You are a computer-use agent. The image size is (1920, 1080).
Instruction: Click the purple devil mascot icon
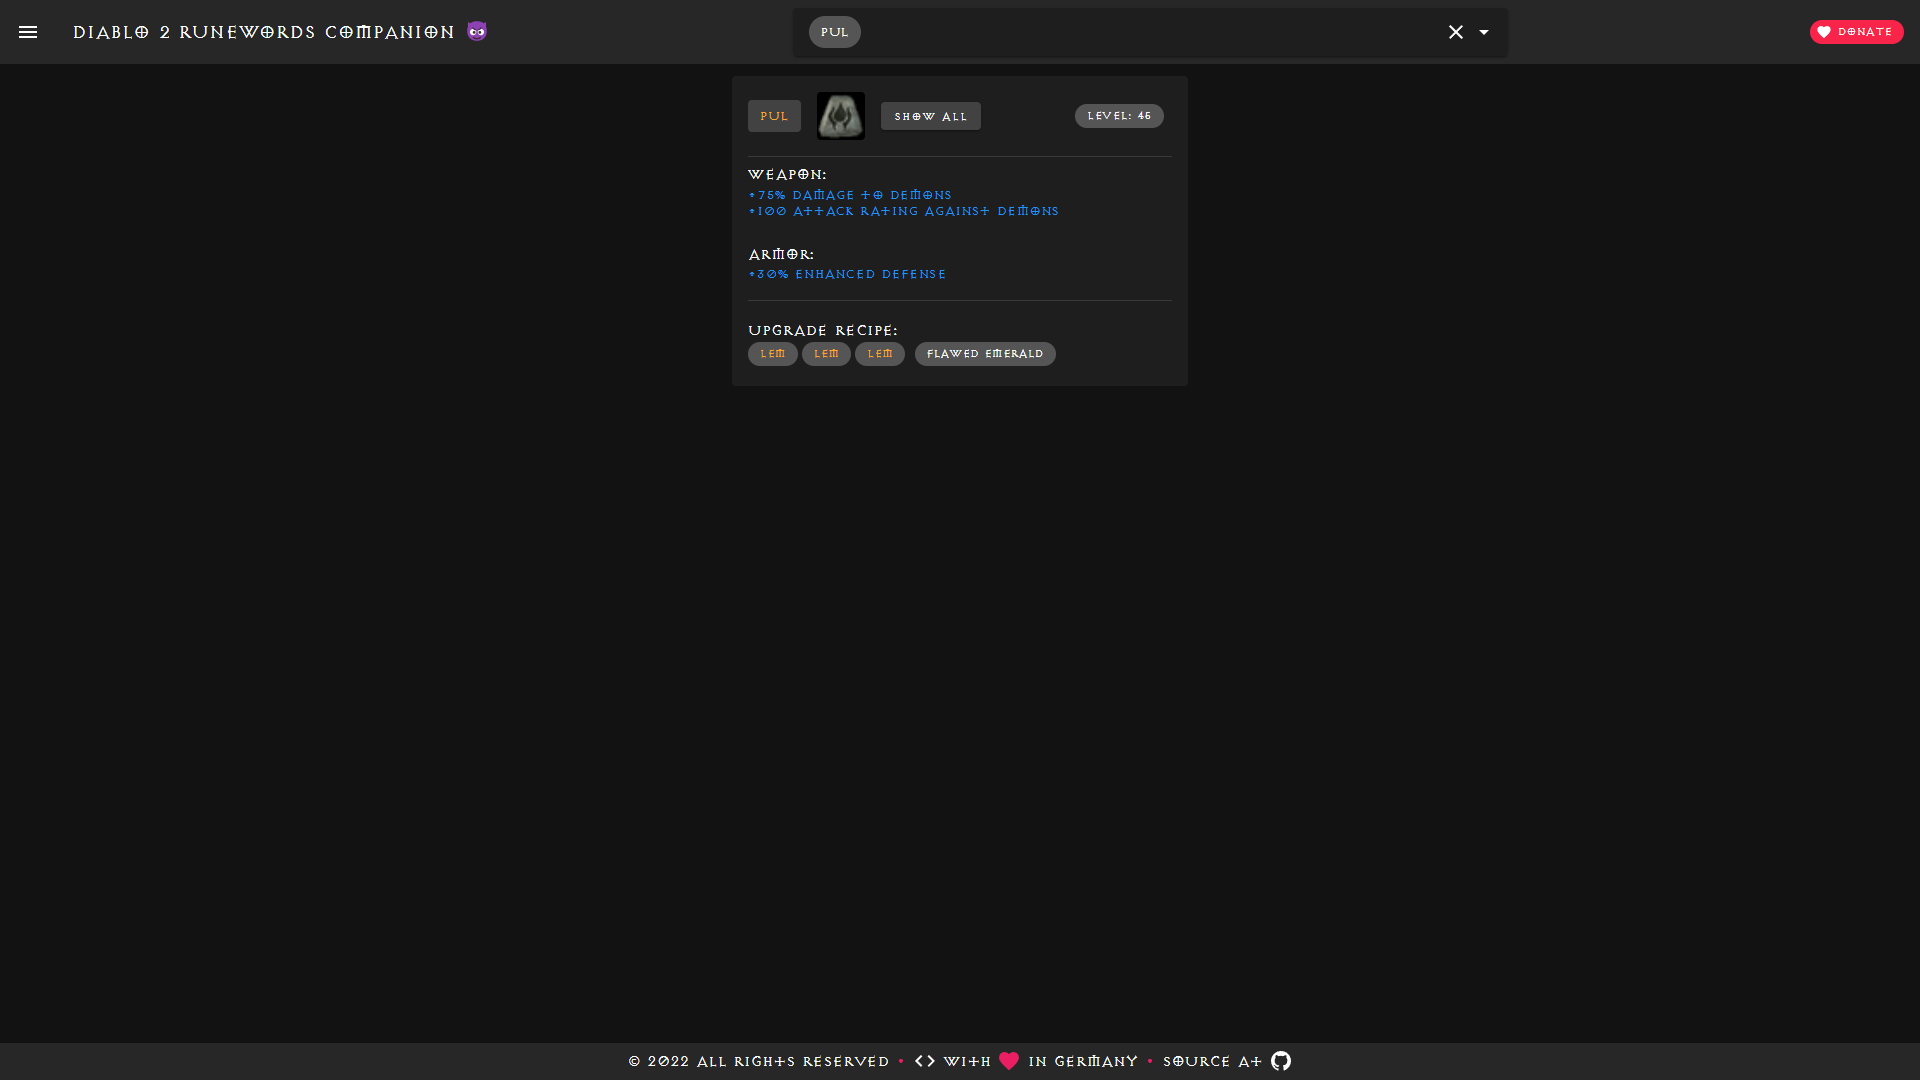click(x=477, y=31)
